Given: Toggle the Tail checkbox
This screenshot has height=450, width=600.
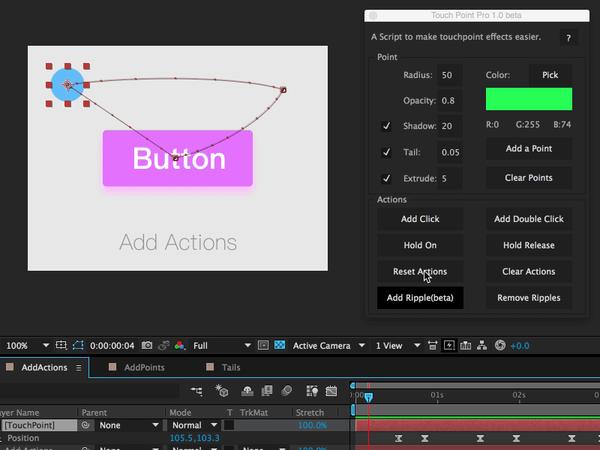Looking at the screenshot, I should (x=386, y=152).
